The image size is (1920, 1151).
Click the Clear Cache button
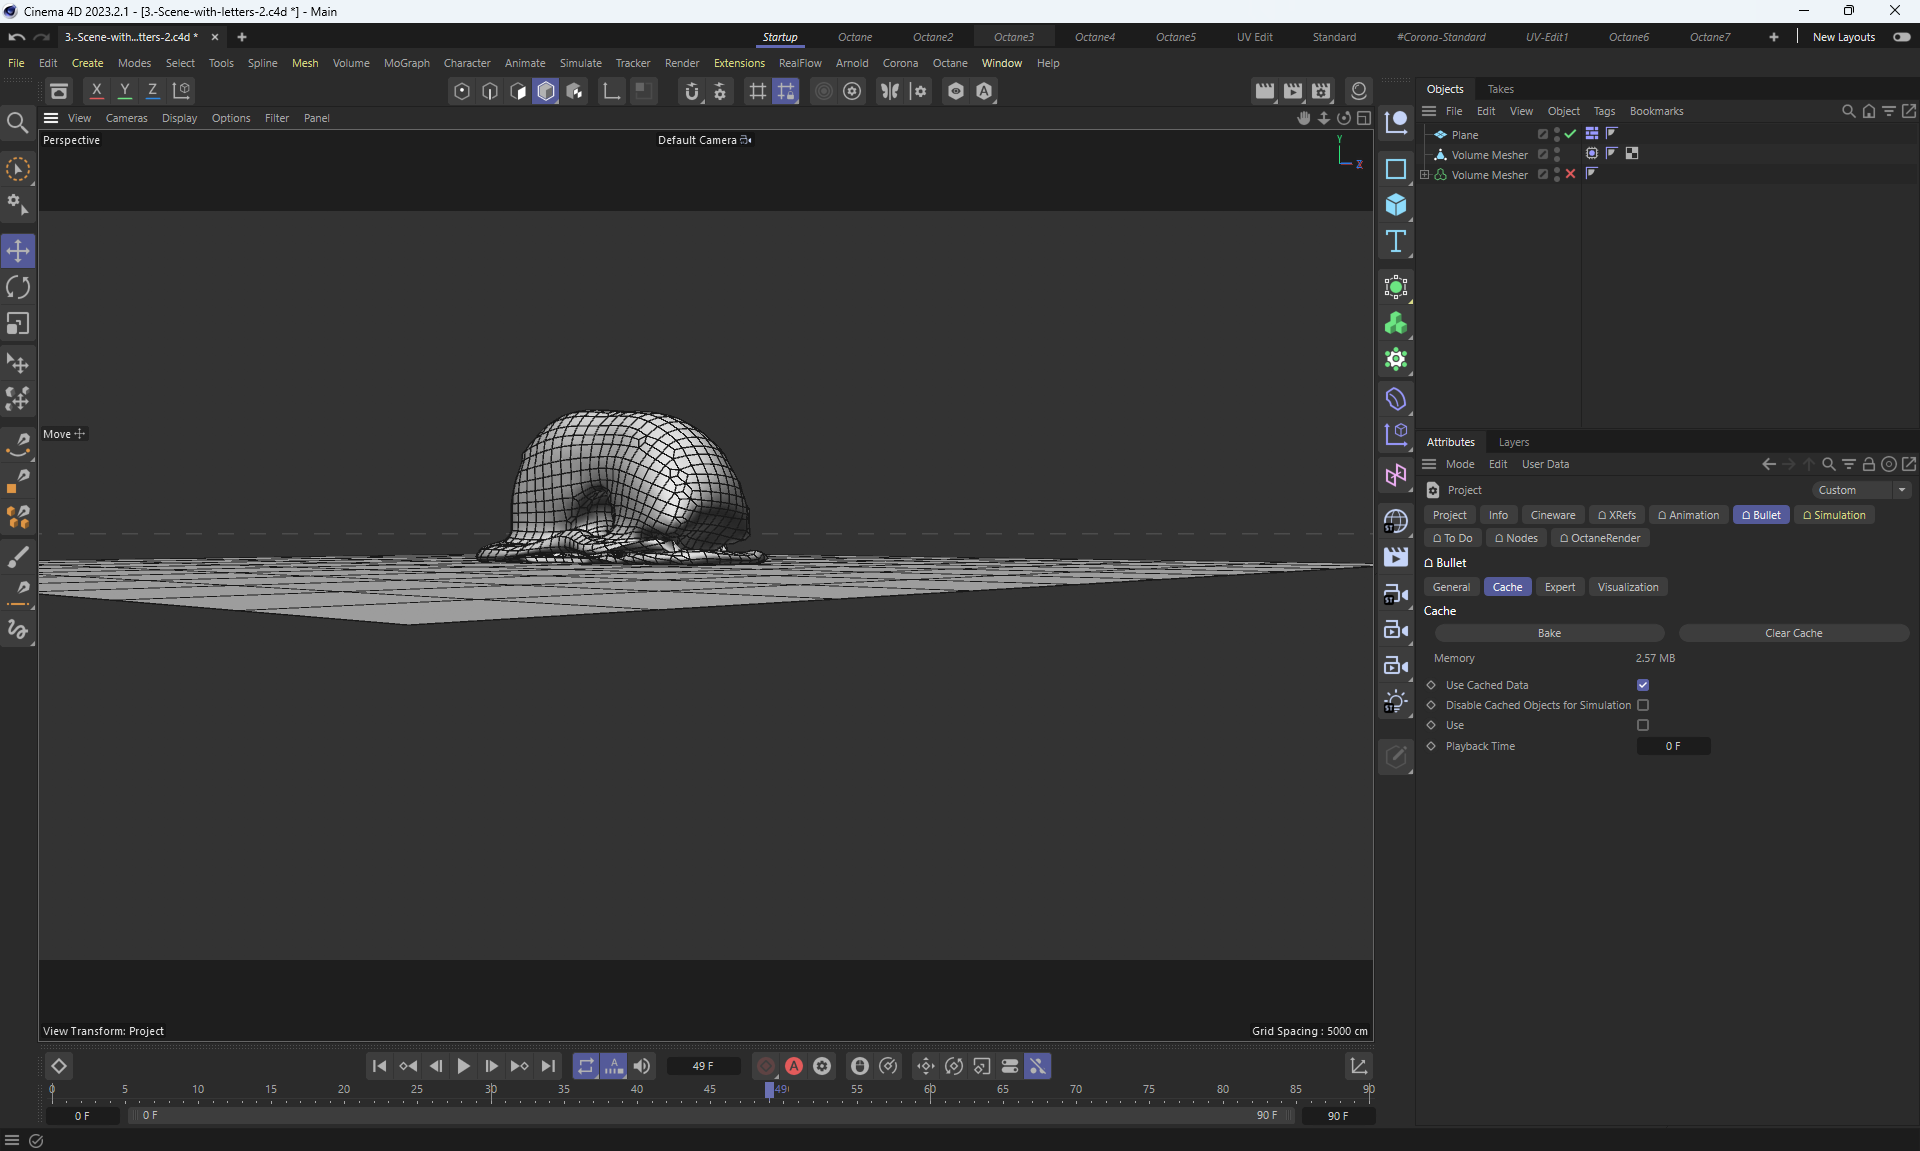(x=1793, y=633)
